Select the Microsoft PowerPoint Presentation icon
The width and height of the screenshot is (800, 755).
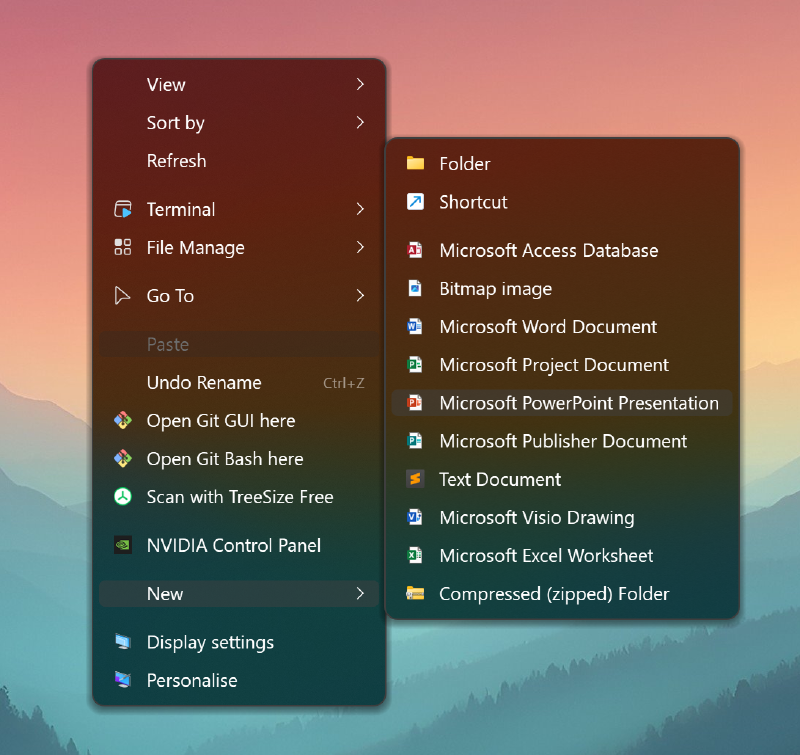tap(415, 403)
